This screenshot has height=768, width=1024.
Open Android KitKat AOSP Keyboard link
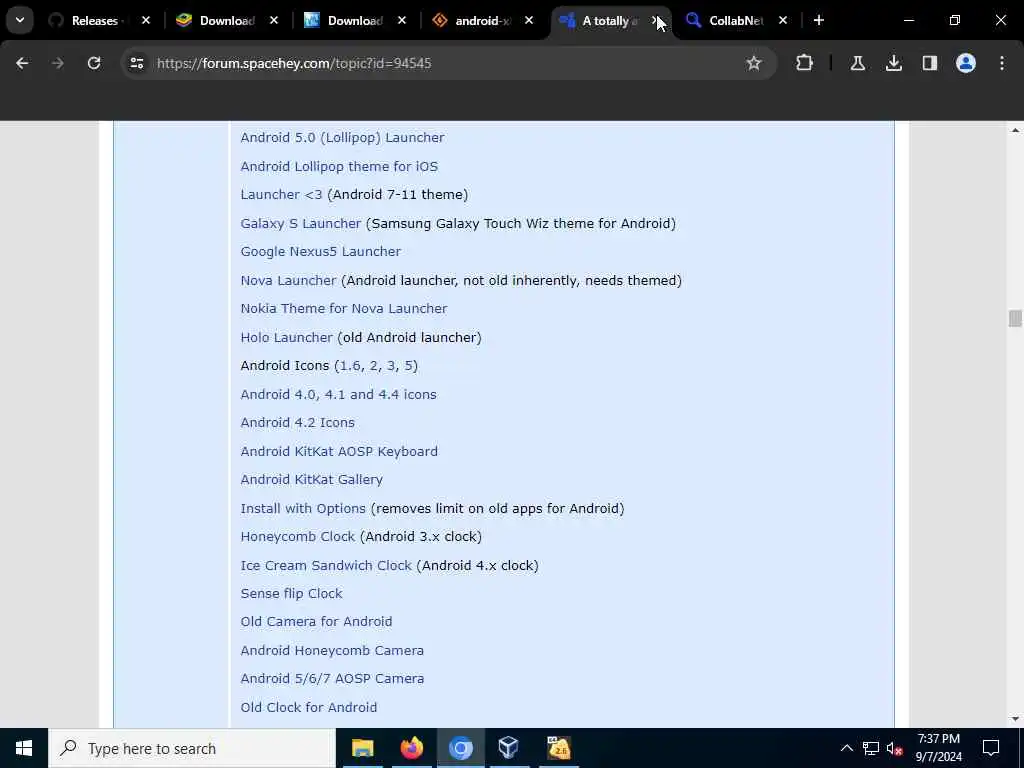coord(339,451)
